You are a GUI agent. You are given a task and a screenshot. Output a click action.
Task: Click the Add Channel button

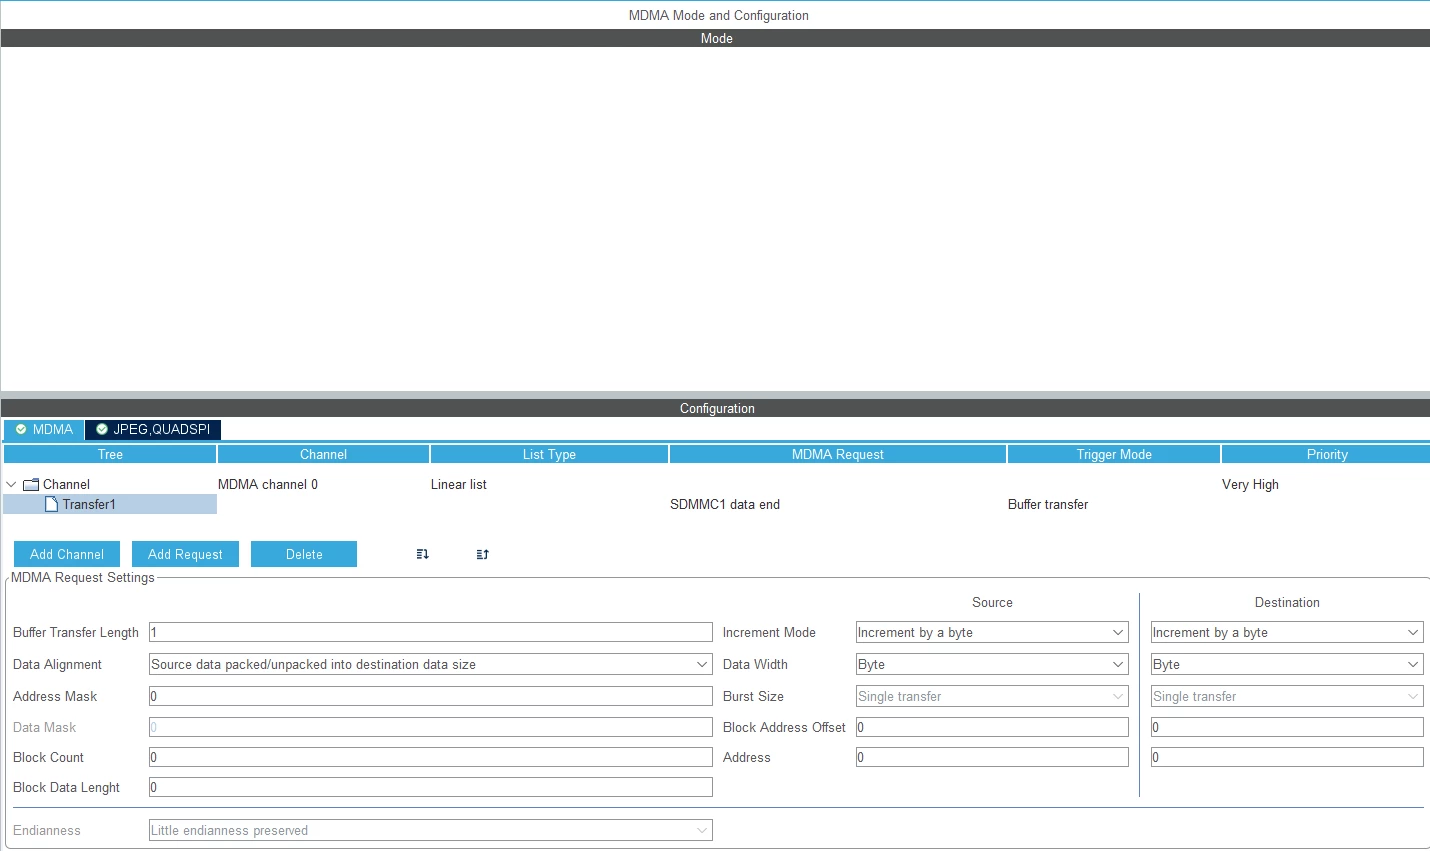(67, 555)
